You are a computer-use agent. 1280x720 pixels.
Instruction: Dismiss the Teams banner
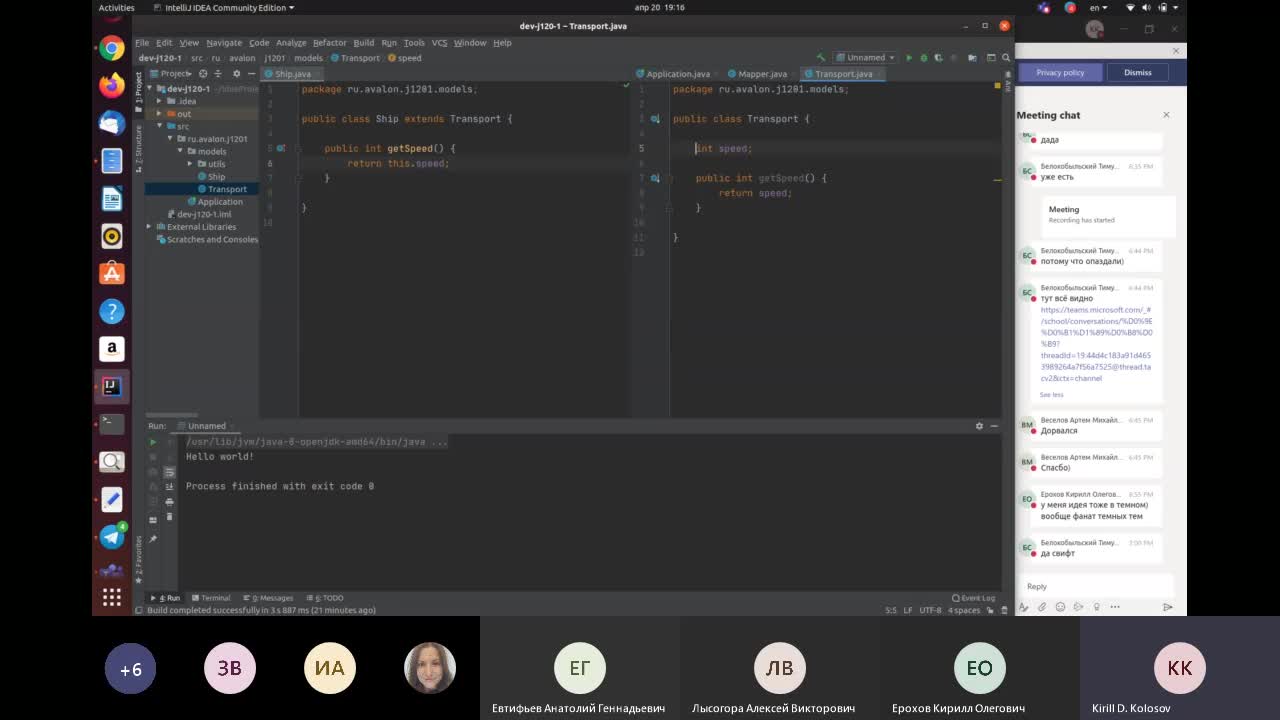pyautogui.click(x=1137, y=73)
